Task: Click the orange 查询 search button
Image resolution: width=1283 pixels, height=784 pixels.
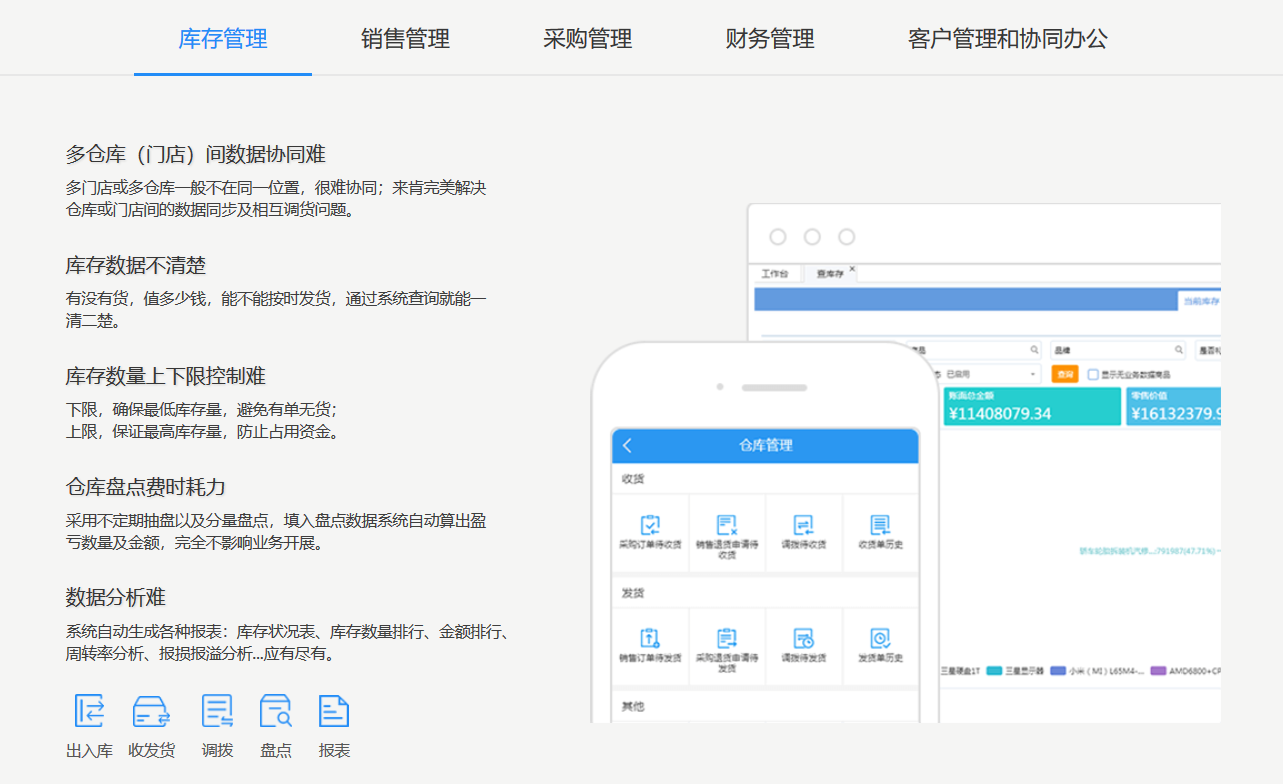Action: (1066, 375)
